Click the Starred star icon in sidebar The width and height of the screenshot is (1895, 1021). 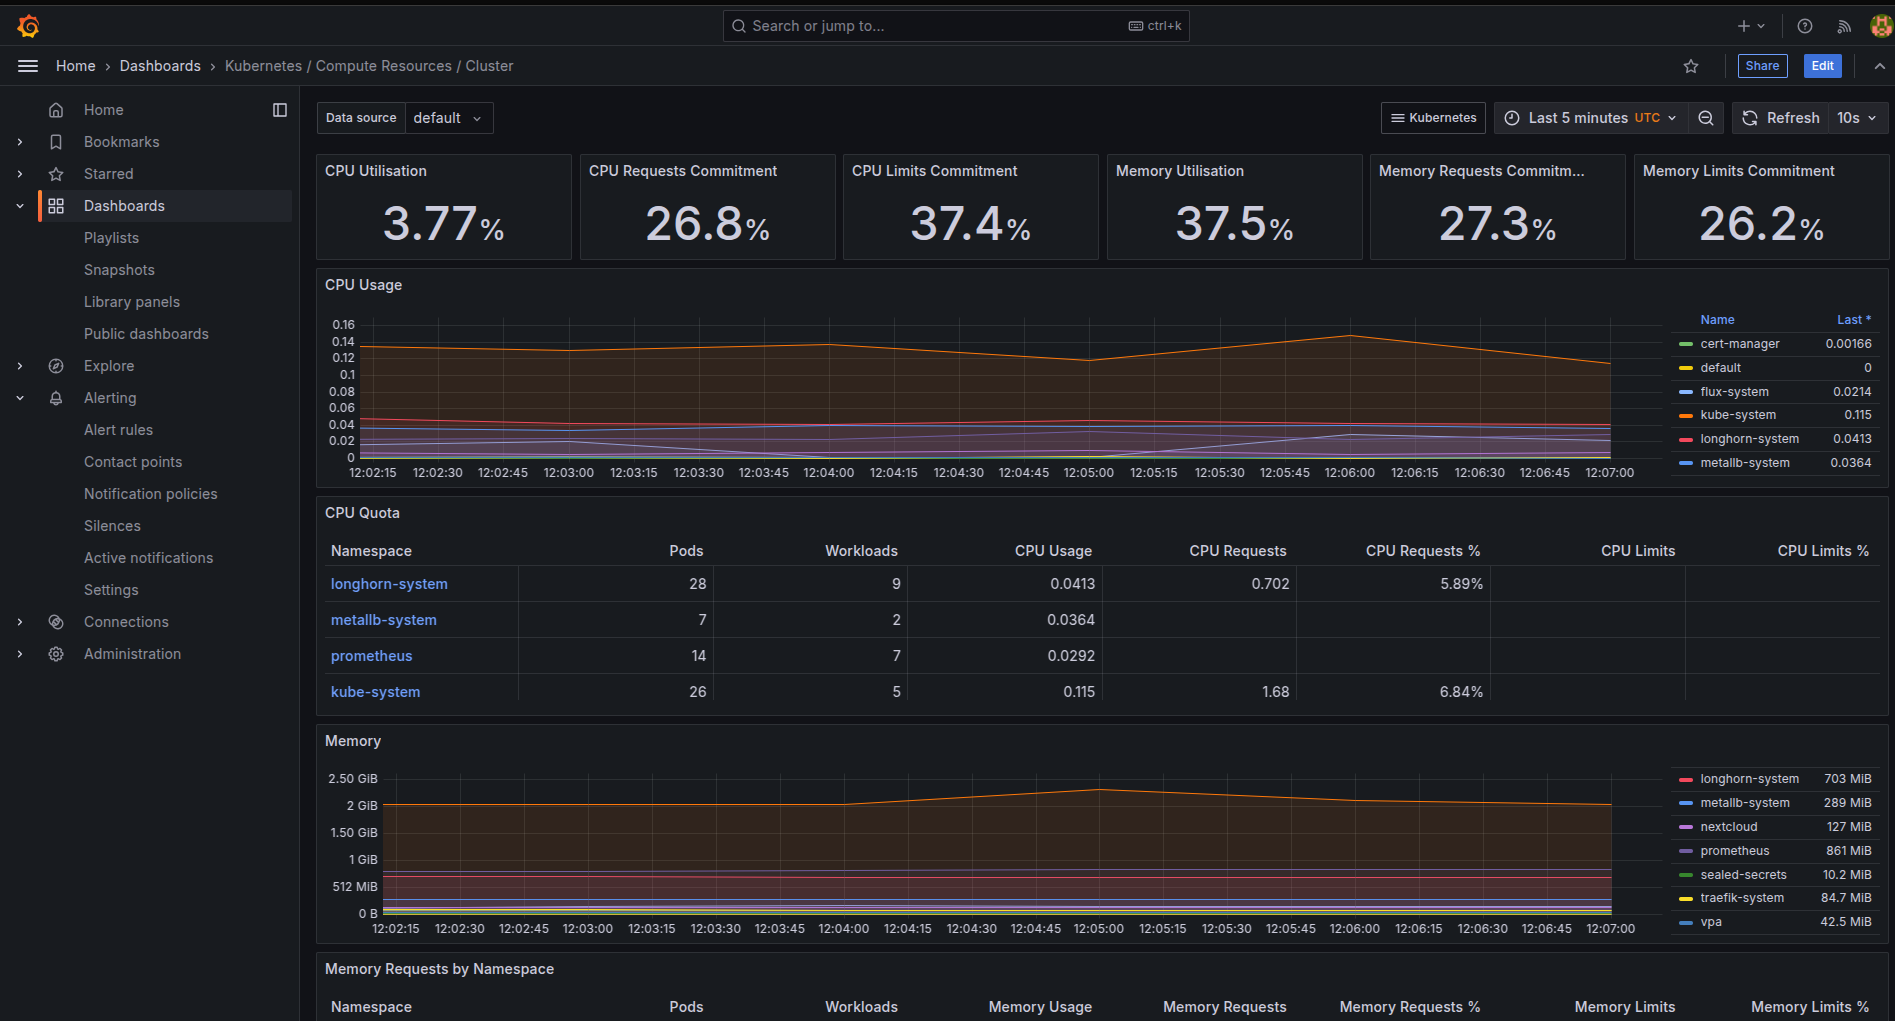[x=56, y=174]
